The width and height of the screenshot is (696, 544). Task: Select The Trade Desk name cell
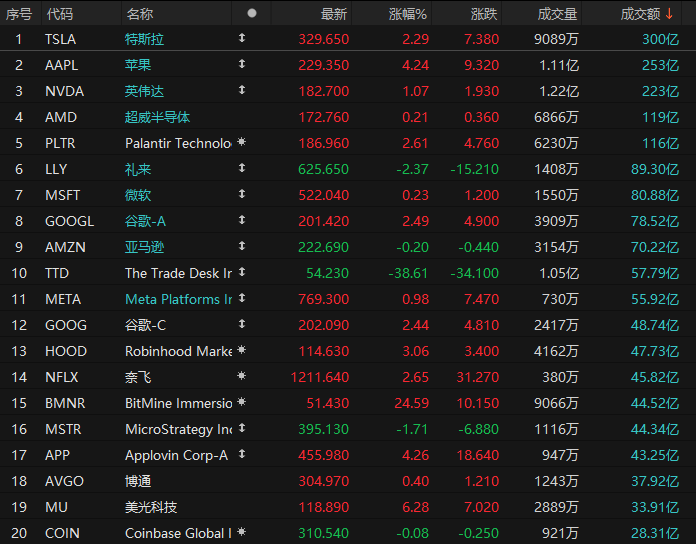click(178, 273)
